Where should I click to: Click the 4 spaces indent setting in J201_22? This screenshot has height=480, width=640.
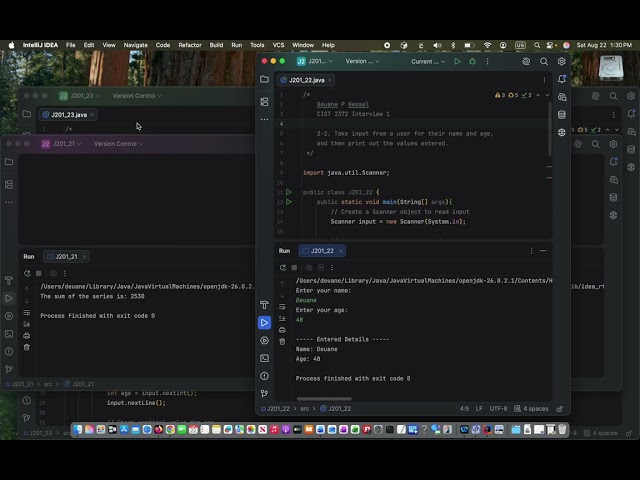pyautogui.click(x=531, y=409)
